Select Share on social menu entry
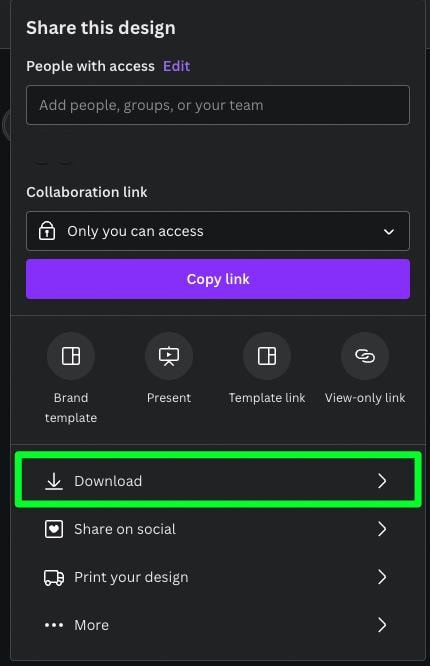Image resolution: width=430 pixels, height=666 pixels. click(218, 529)
